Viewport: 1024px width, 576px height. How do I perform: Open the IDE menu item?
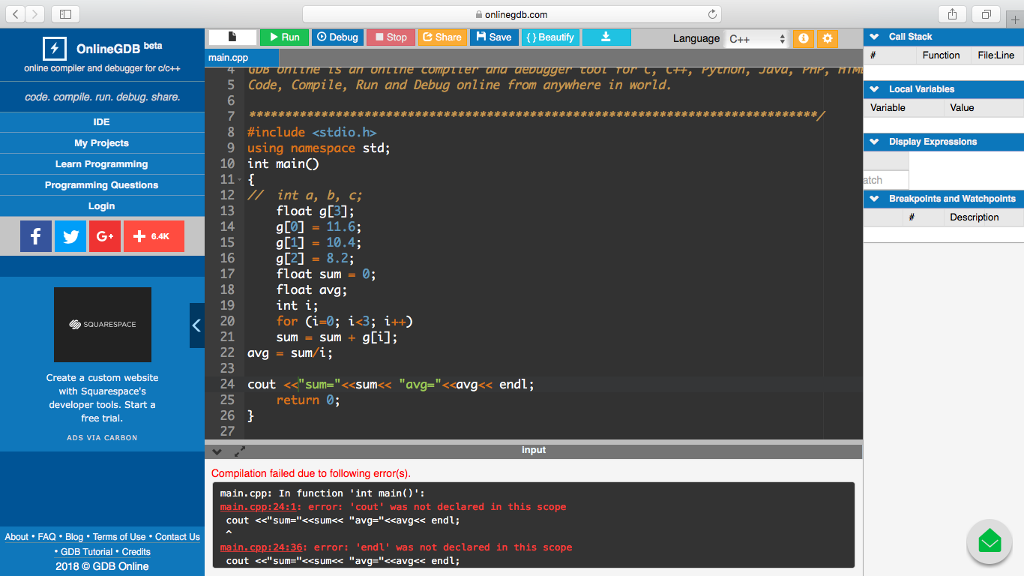102,122
